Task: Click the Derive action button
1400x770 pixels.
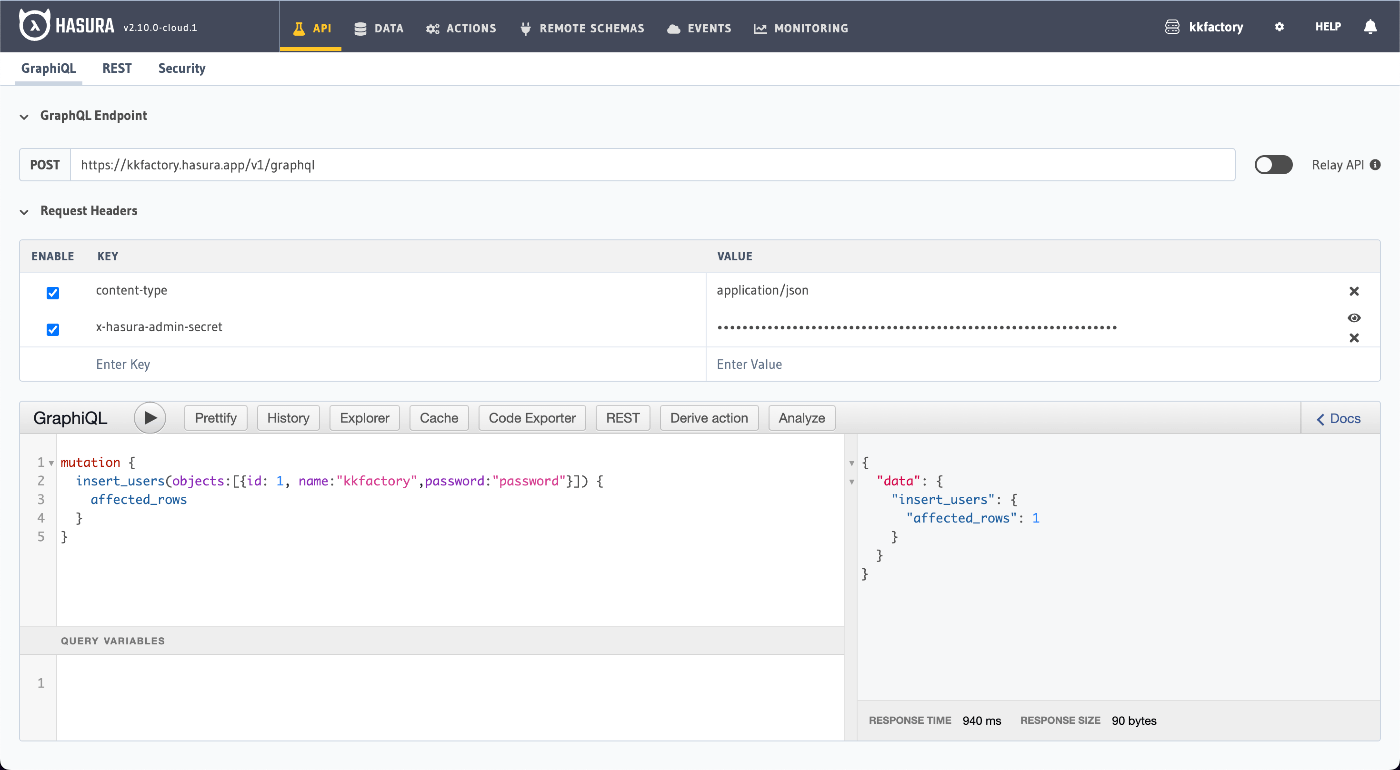Action: 709,418
